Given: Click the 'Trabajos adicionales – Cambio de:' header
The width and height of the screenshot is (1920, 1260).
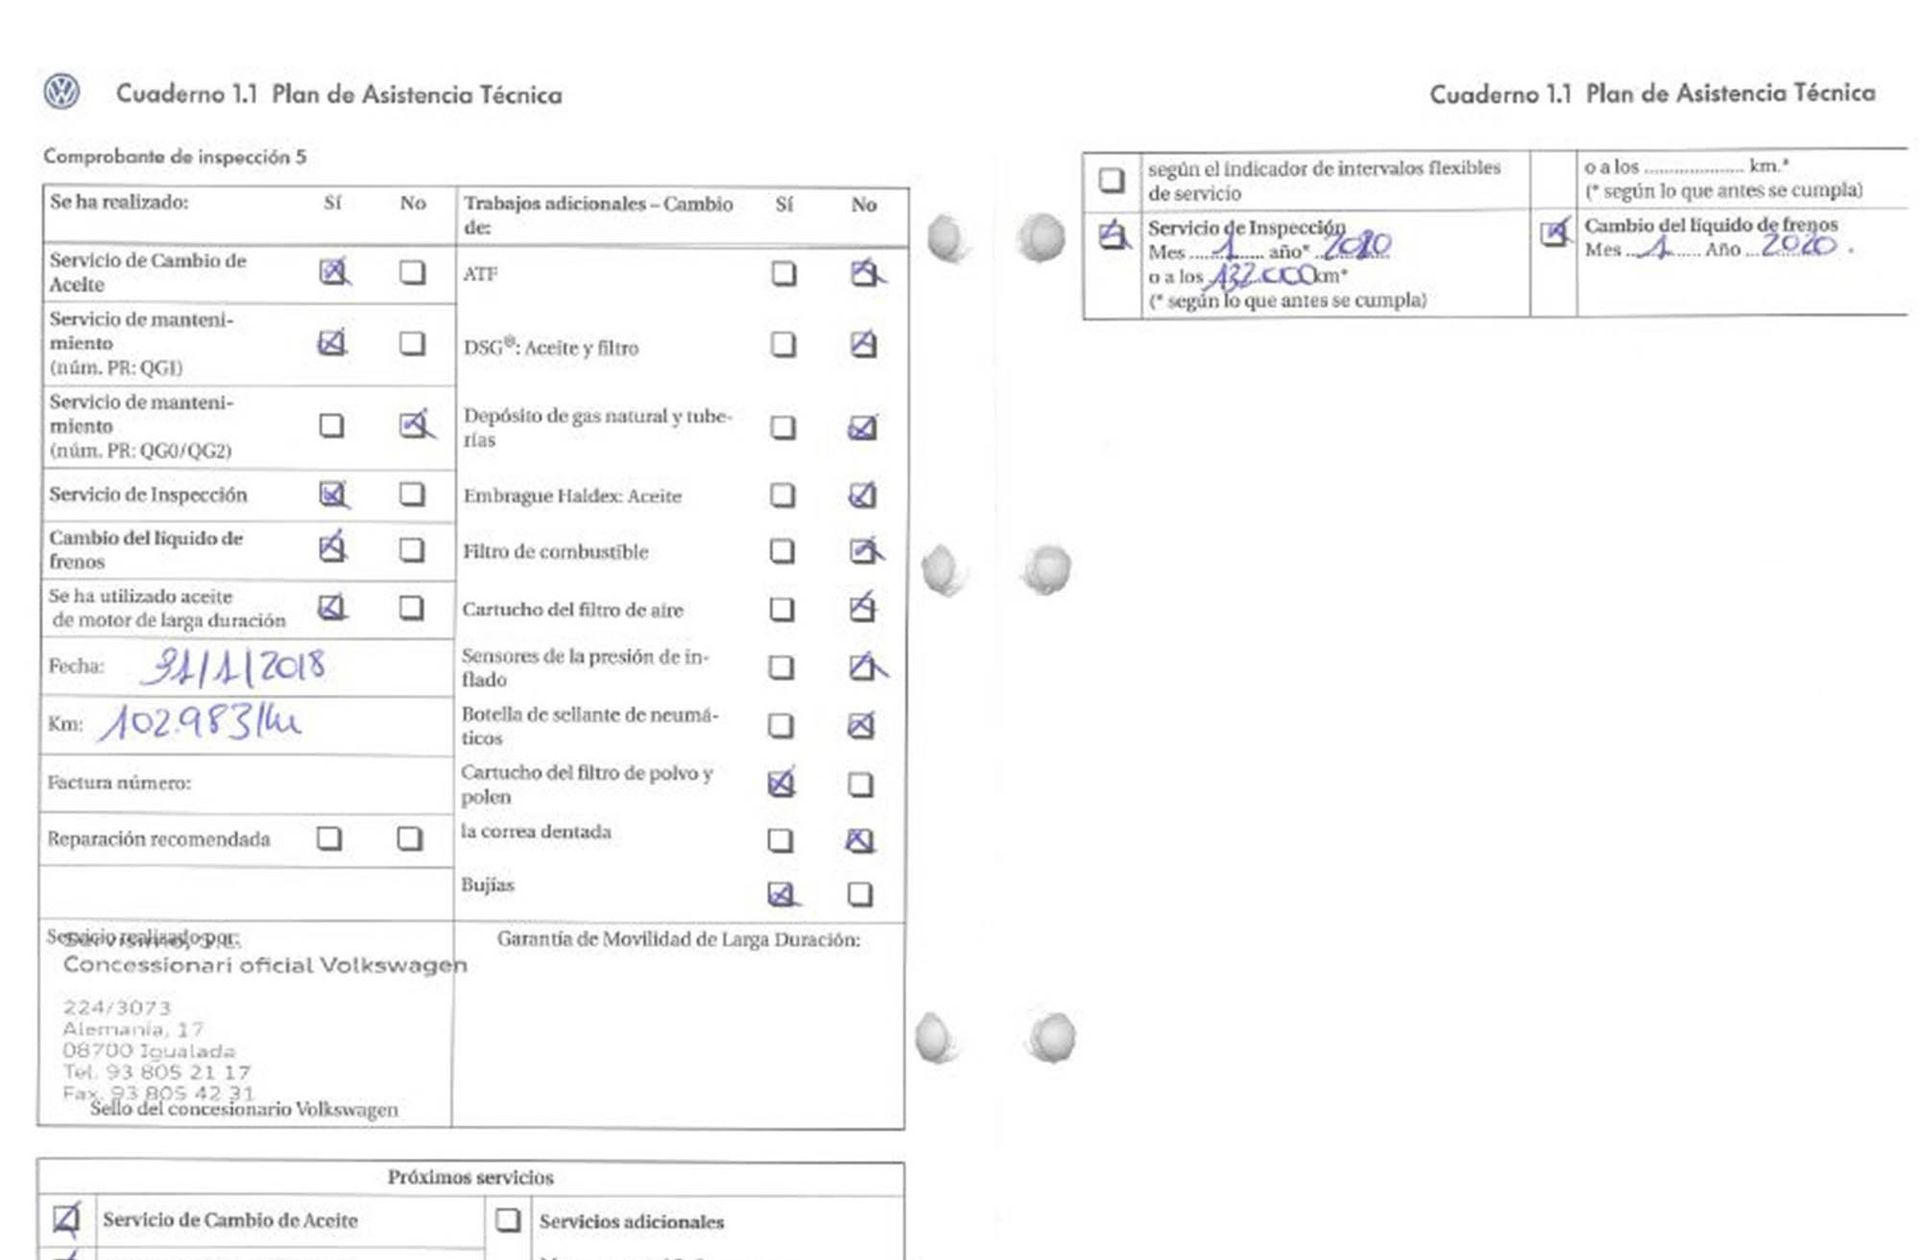Looking at the screenshot, I should (x=598, y=215).
